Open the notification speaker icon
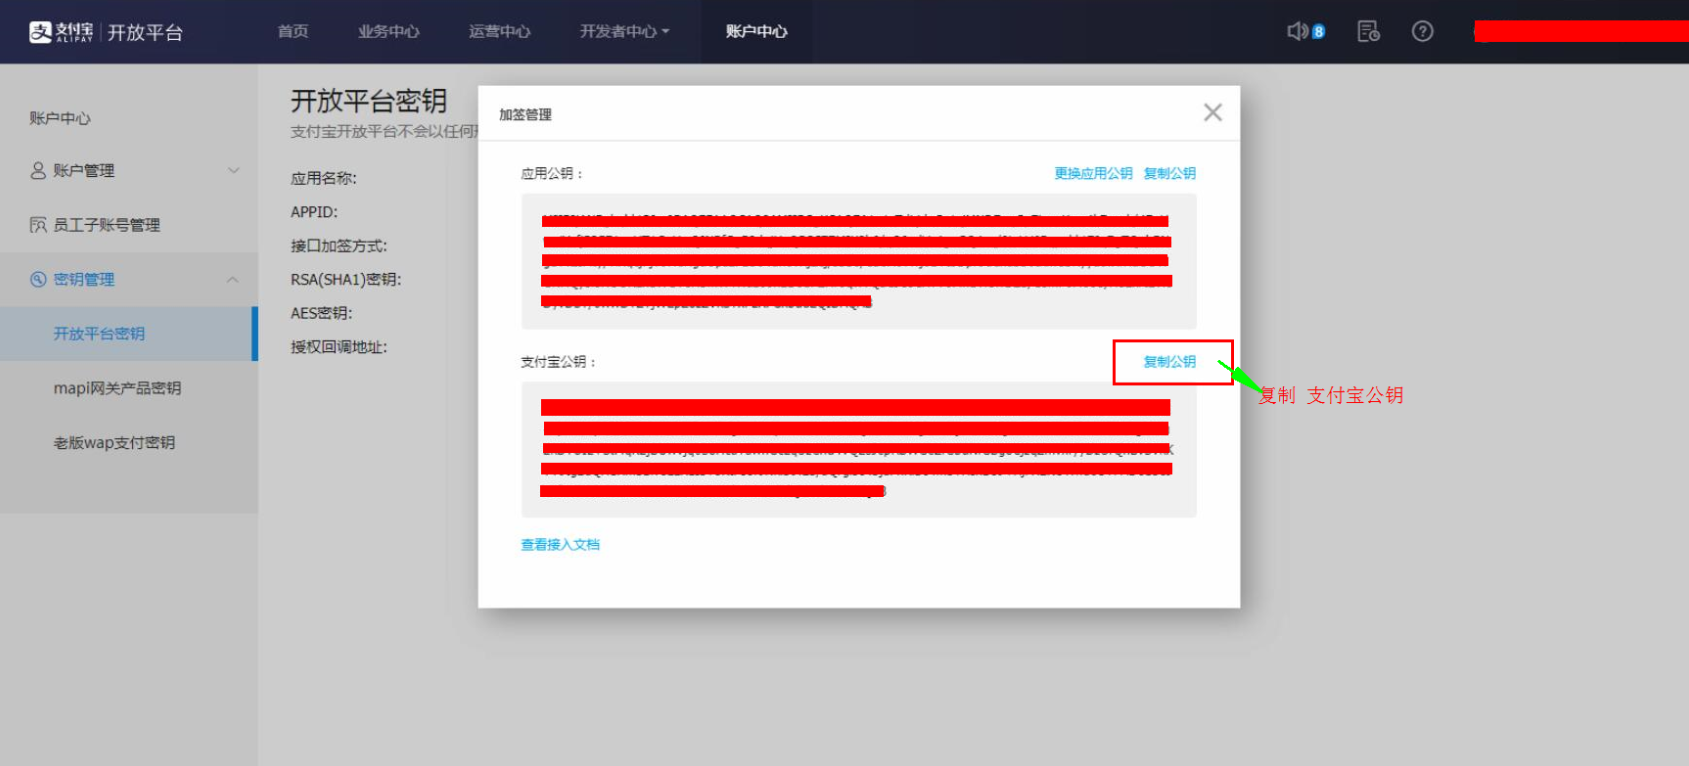This screenshot has width=1689, height=766. (1298, 32)
